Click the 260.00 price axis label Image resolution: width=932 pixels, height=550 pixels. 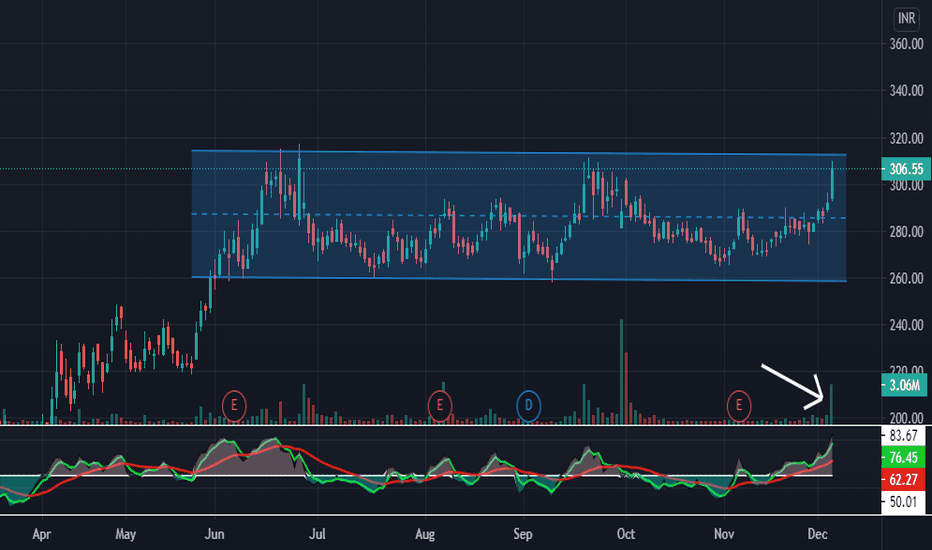coord(906,278)
